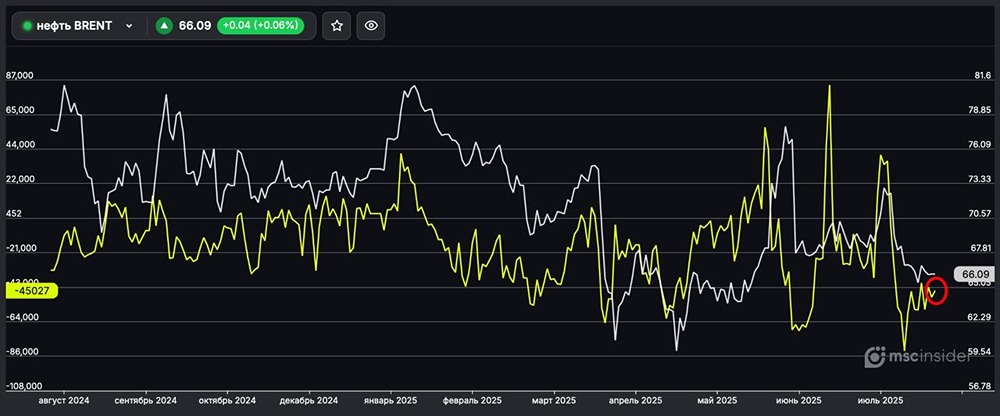Screen dimensions: 1000x416
Task: Click the 87,000 label on left axis
Action: [x=20, y=76]
